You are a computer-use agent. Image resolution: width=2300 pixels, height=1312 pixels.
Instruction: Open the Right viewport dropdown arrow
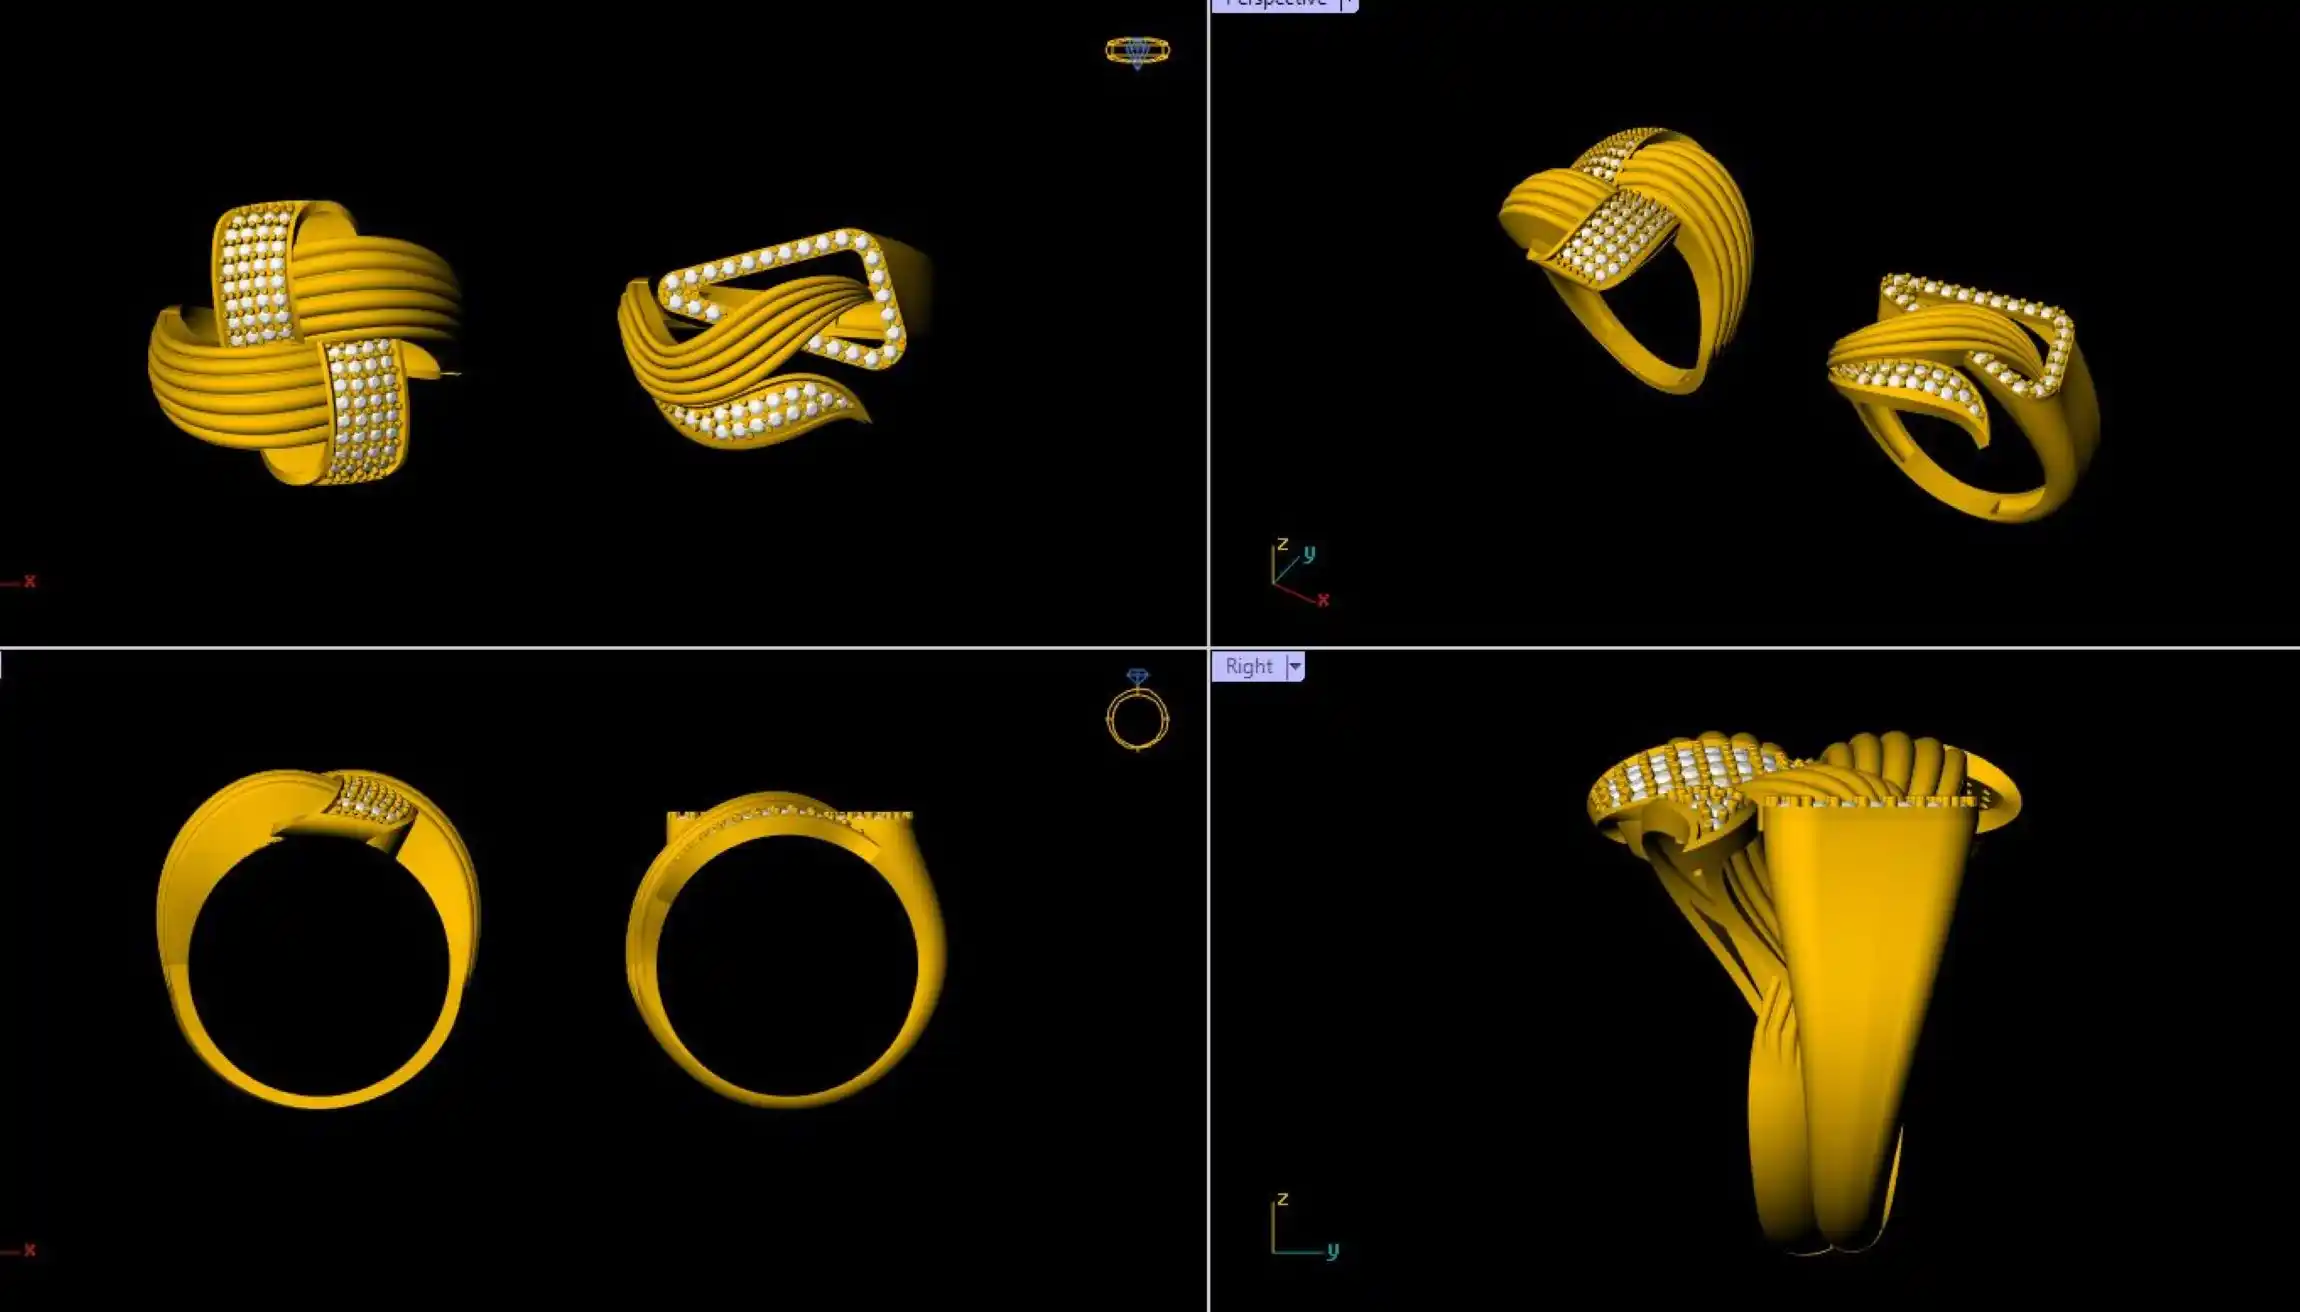pos(1295,666)
